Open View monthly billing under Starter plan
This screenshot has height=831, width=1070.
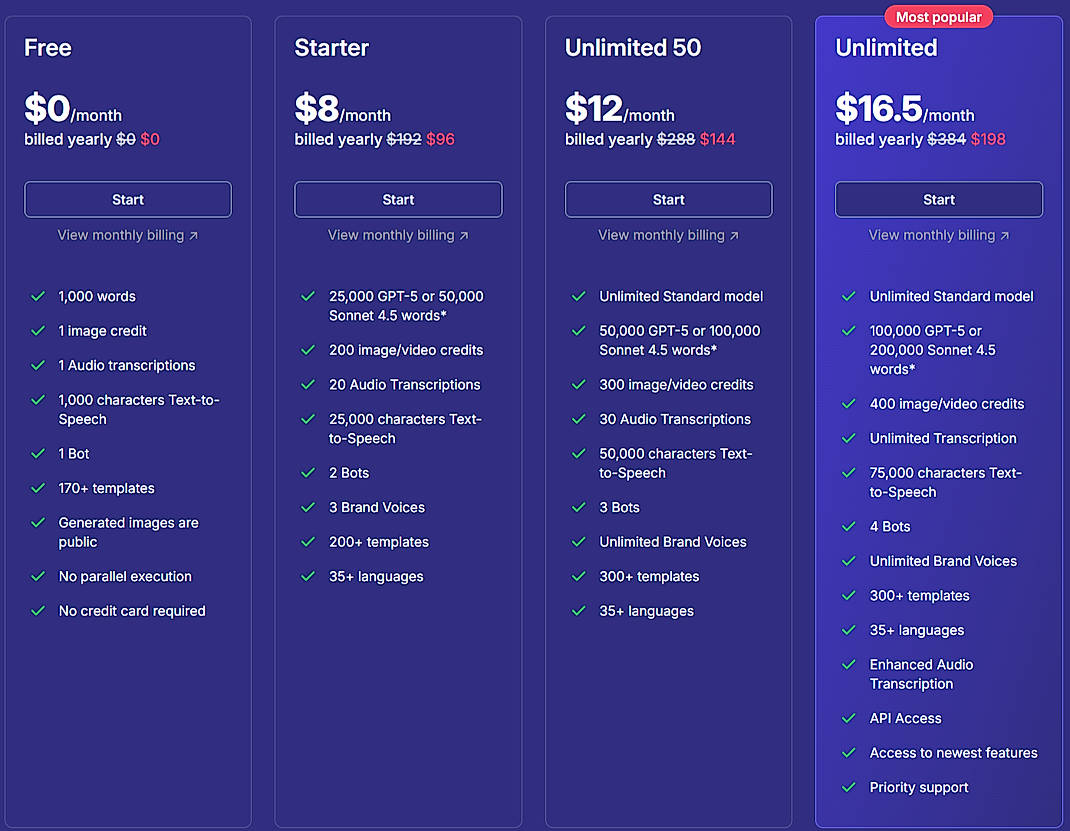click(398, 235)
